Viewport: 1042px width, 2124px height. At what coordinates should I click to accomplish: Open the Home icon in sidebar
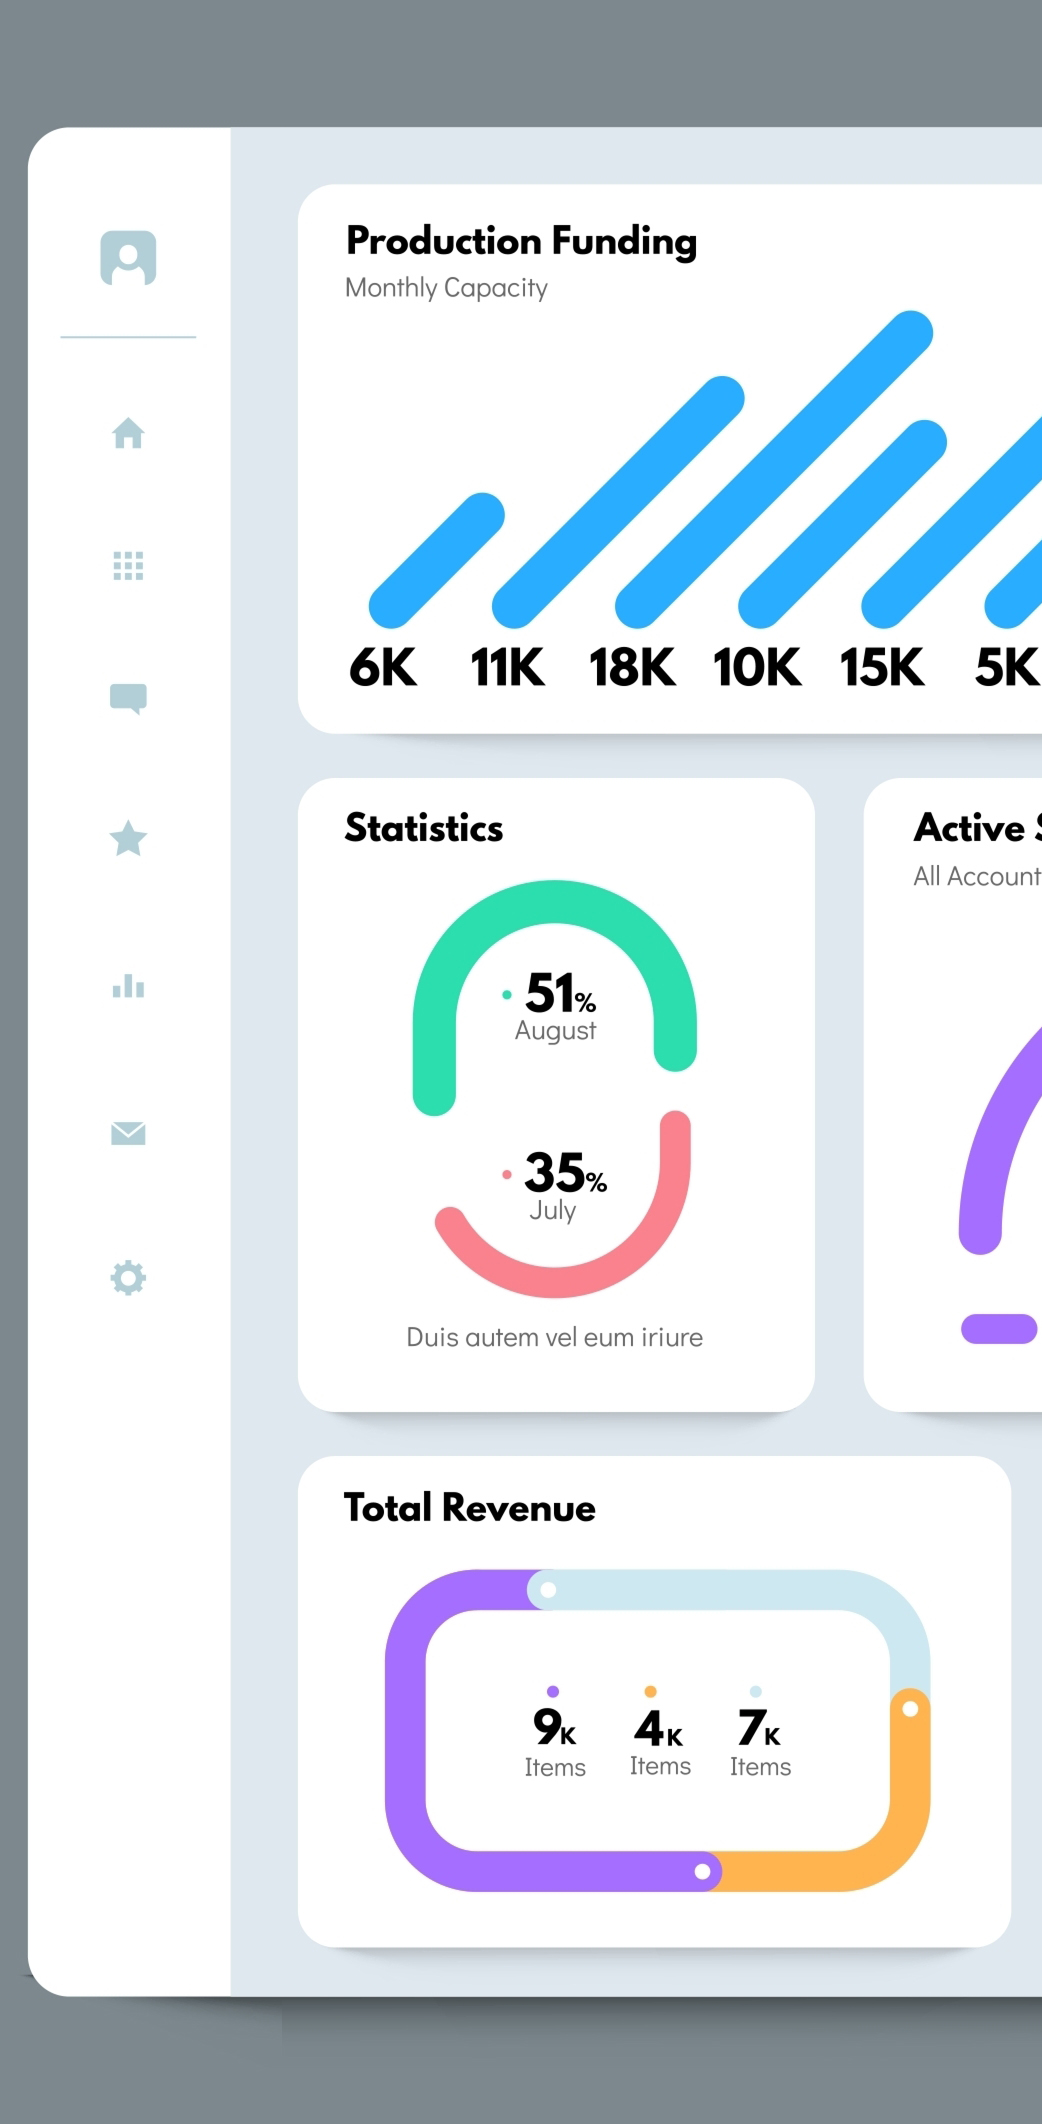[x=128, y=433]
